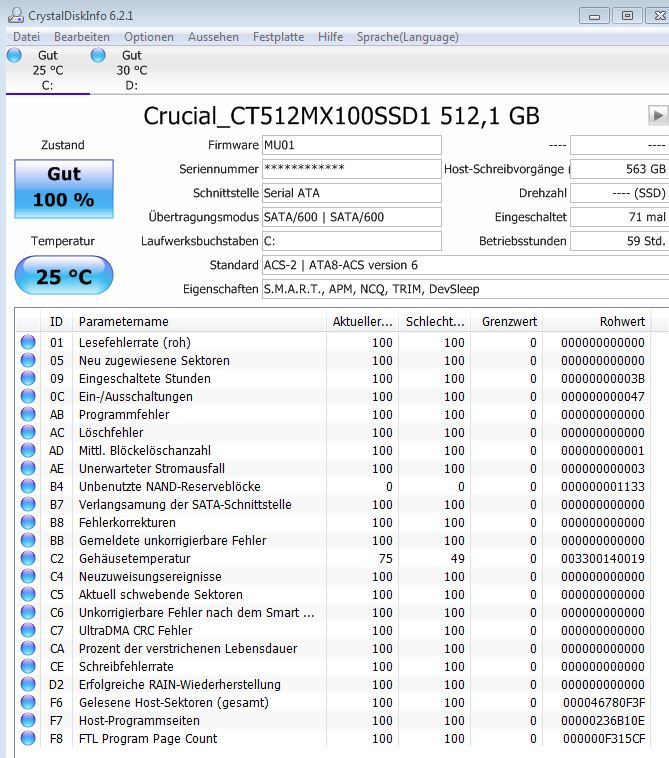Click the Eigenschaften field with S.M.A.R.T.
The image size is (669, 758).
[x=465, y=289]
